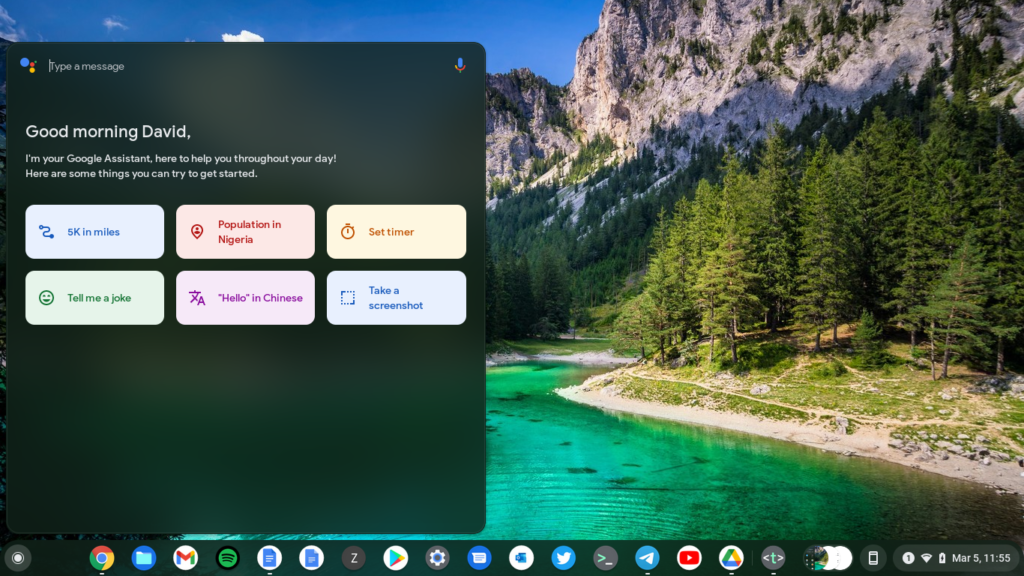Open the Phone Hub icon on shelf
This screenshot has width=1024, height=576.
point(873,558)
